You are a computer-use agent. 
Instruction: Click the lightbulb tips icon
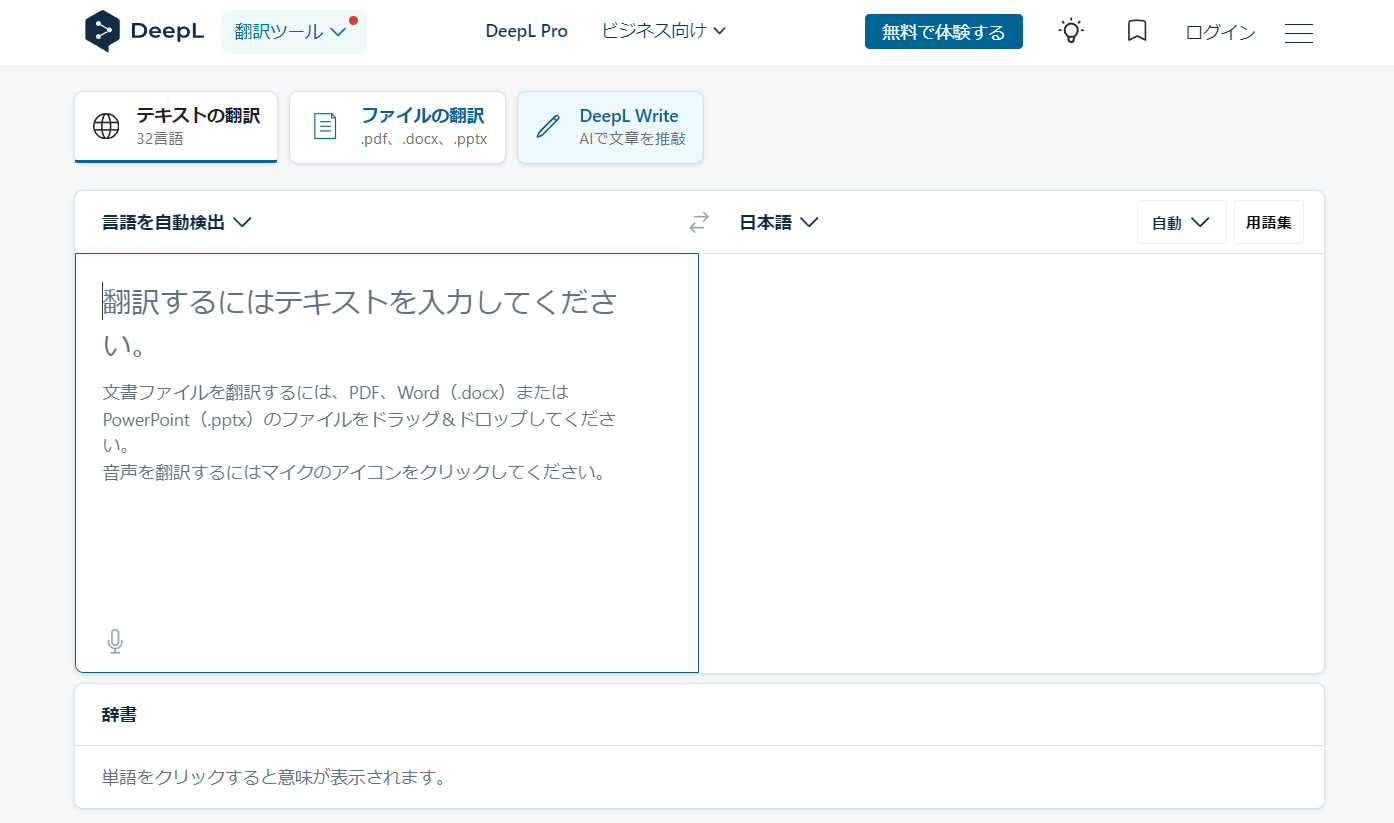1071,31
